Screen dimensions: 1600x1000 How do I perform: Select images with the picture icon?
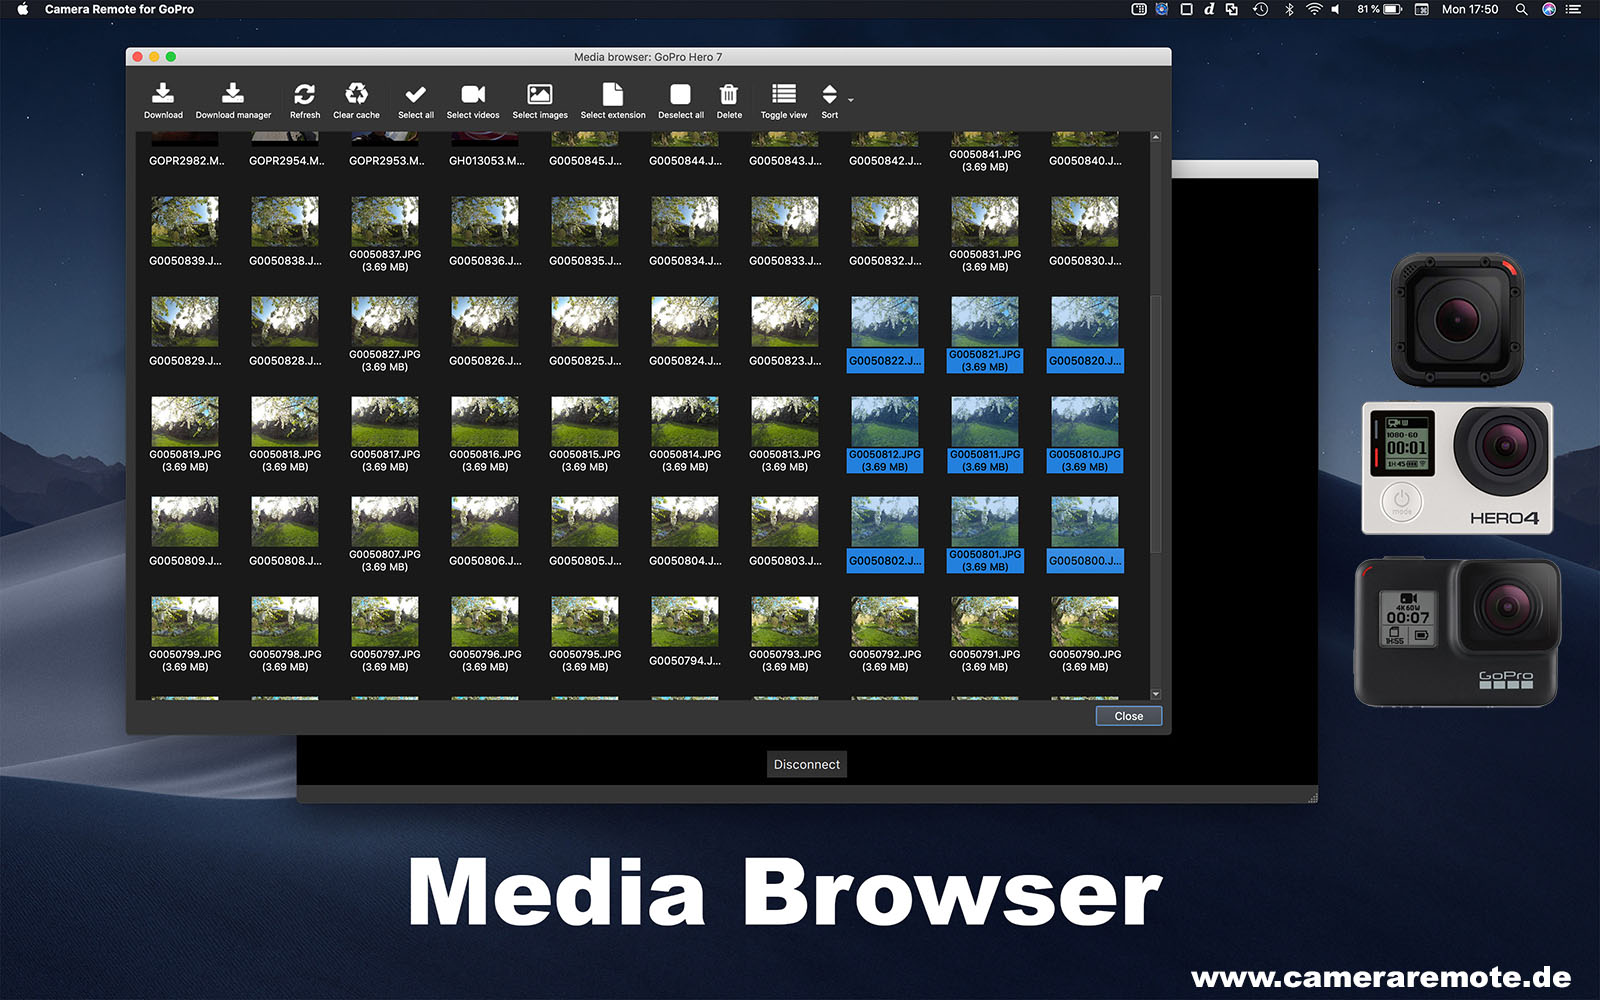point(540,94)
